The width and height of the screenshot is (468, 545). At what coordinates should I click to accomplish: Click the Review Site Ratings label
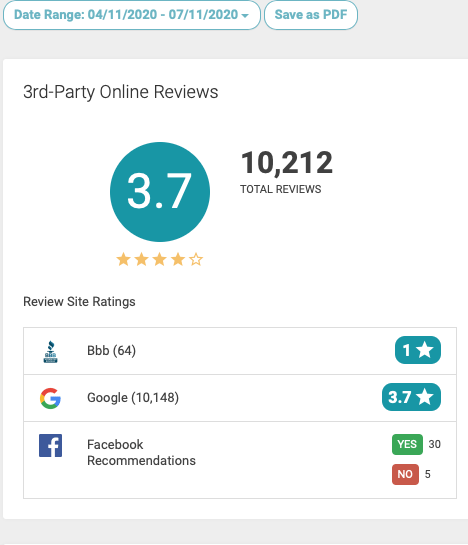pyautogui.click(x=79, y=302)
